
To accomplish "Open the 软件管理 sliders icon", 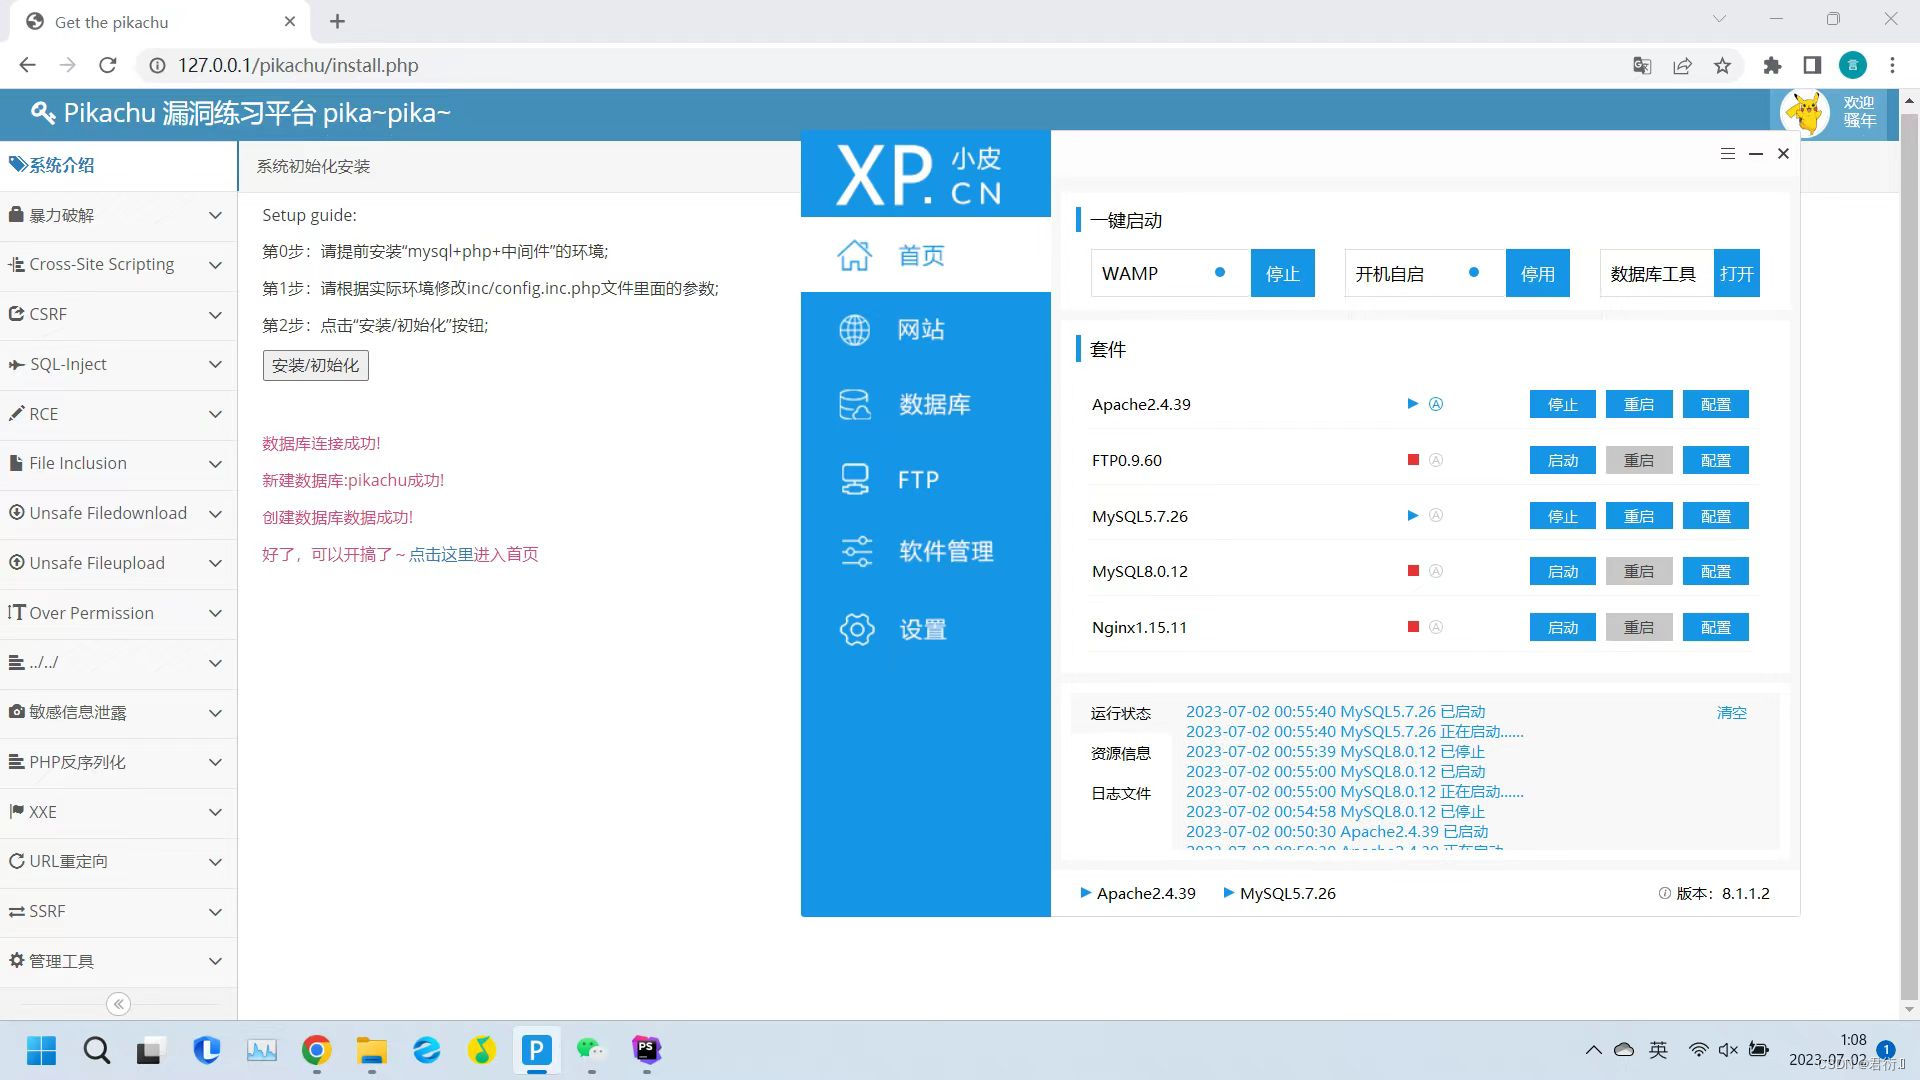I will (856, 551).
